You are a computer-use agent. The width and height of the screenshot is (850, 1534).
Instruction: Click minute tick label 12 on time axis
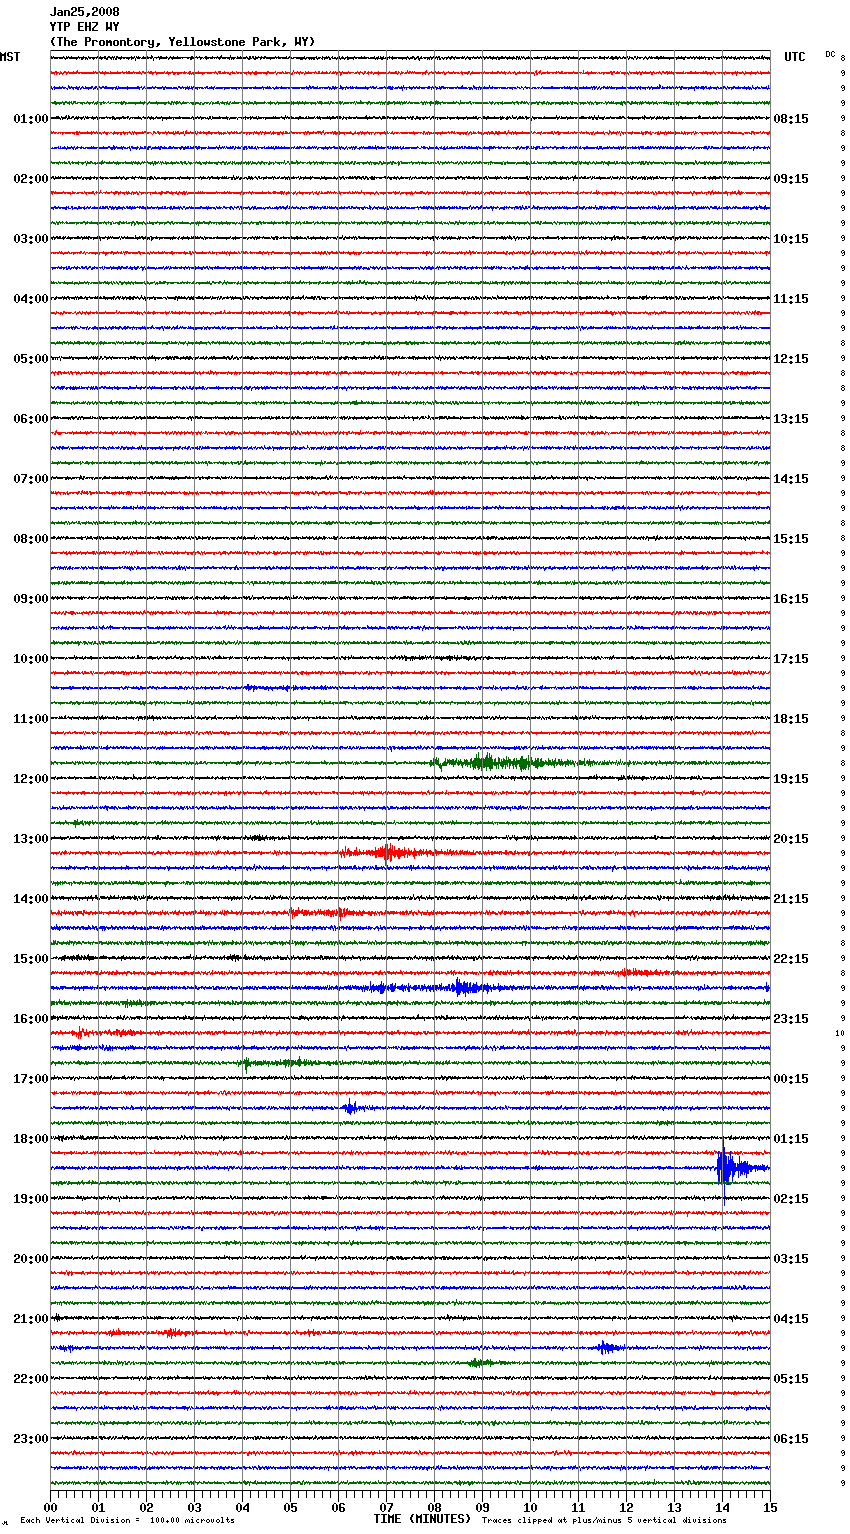pos(626,1507)
